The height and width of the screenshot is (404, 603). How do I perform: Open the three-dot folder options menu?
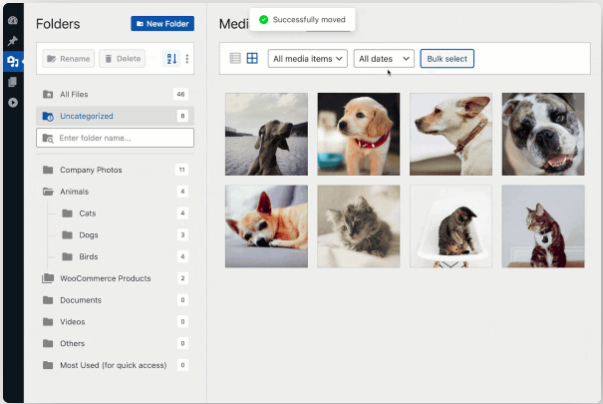pos(187,59)
